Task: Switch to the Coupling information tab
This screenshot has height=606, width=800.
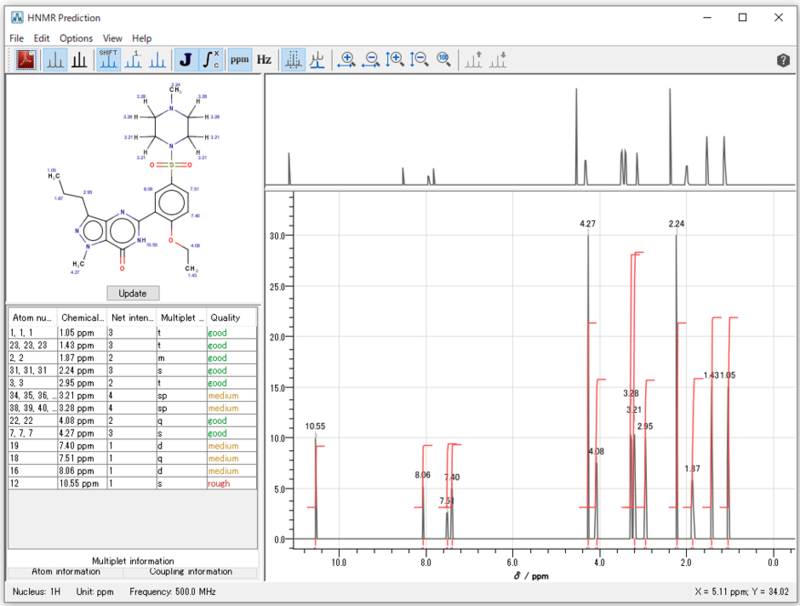Action: [190, 572]
